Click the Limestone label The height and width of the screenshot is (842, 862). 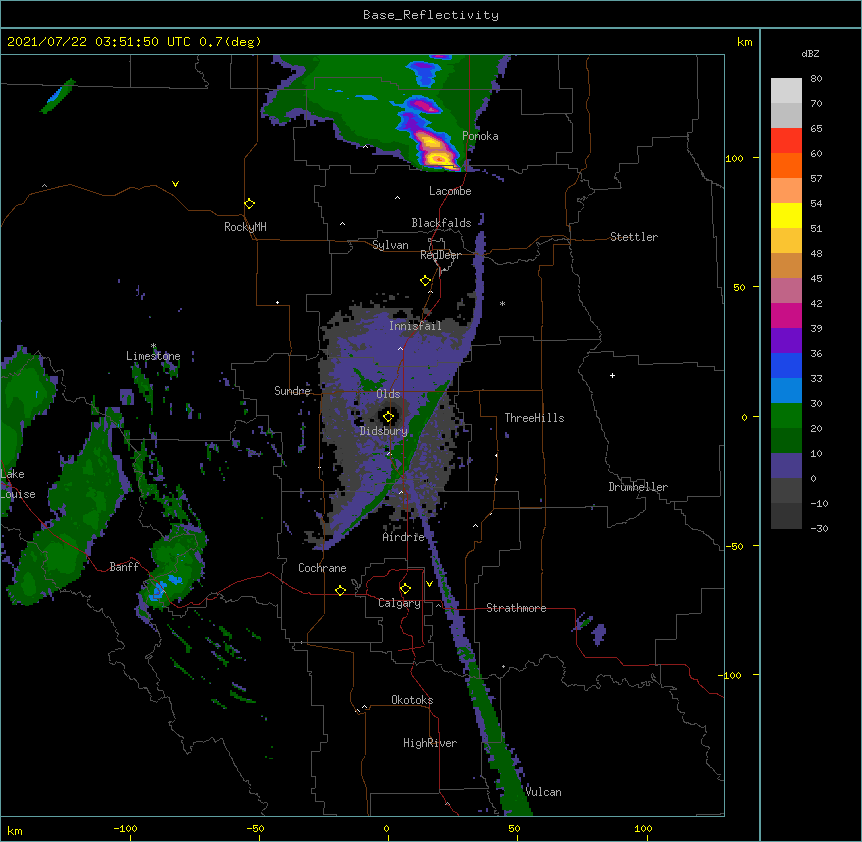point(153,356)
